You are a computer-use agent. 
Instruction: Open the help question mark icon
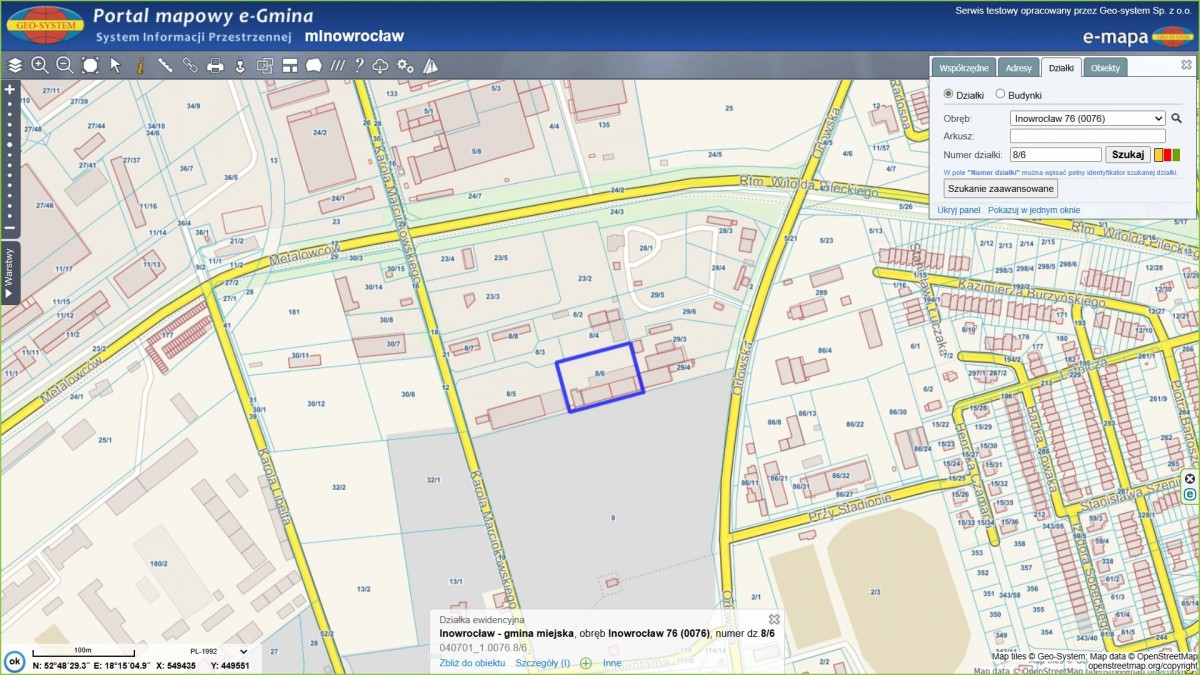point(359,65)
